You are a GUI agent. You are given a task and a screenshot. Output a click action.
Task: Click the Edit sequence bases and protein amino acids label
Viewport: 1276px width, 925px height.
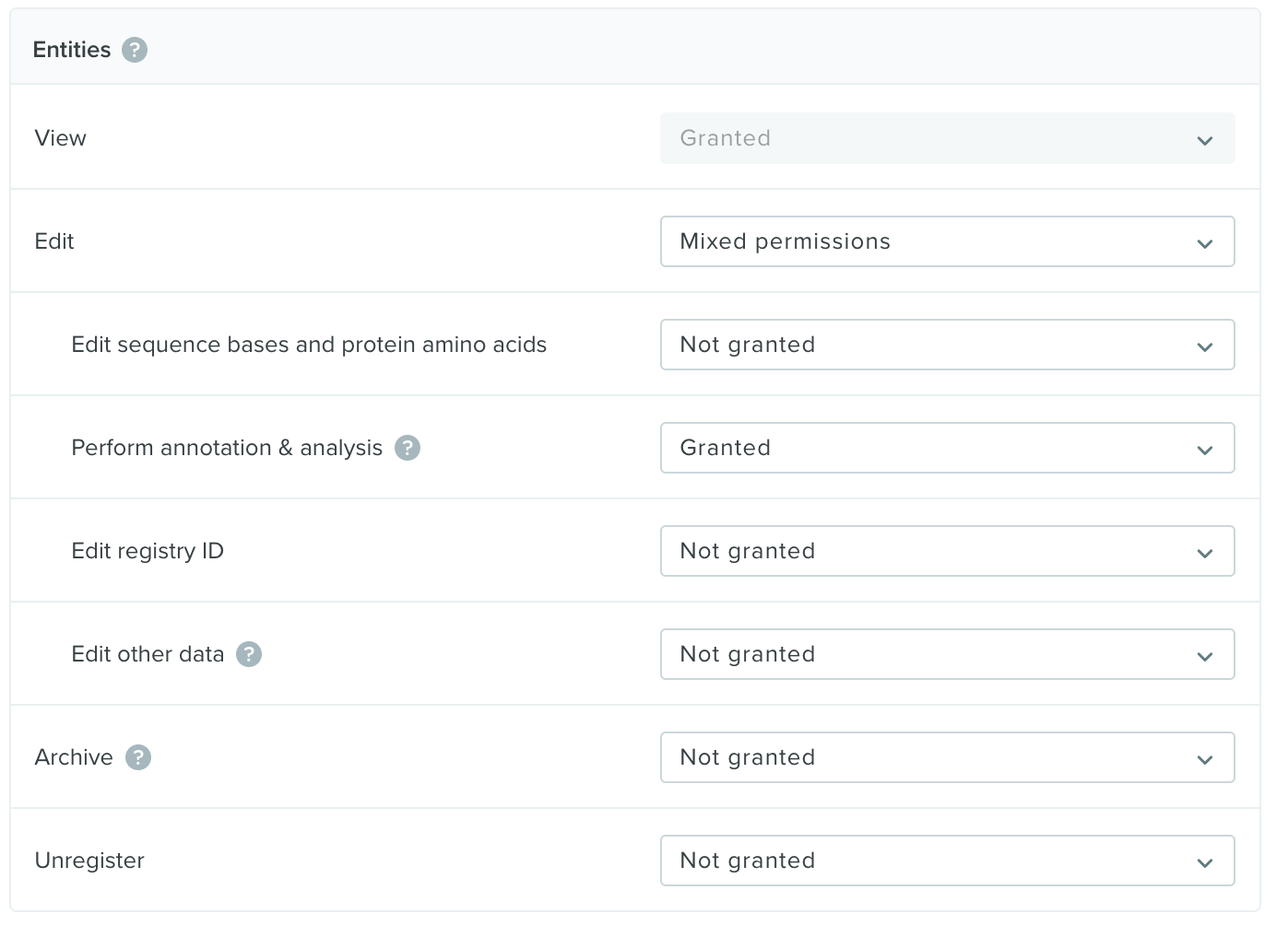click(x=309, y=345)
